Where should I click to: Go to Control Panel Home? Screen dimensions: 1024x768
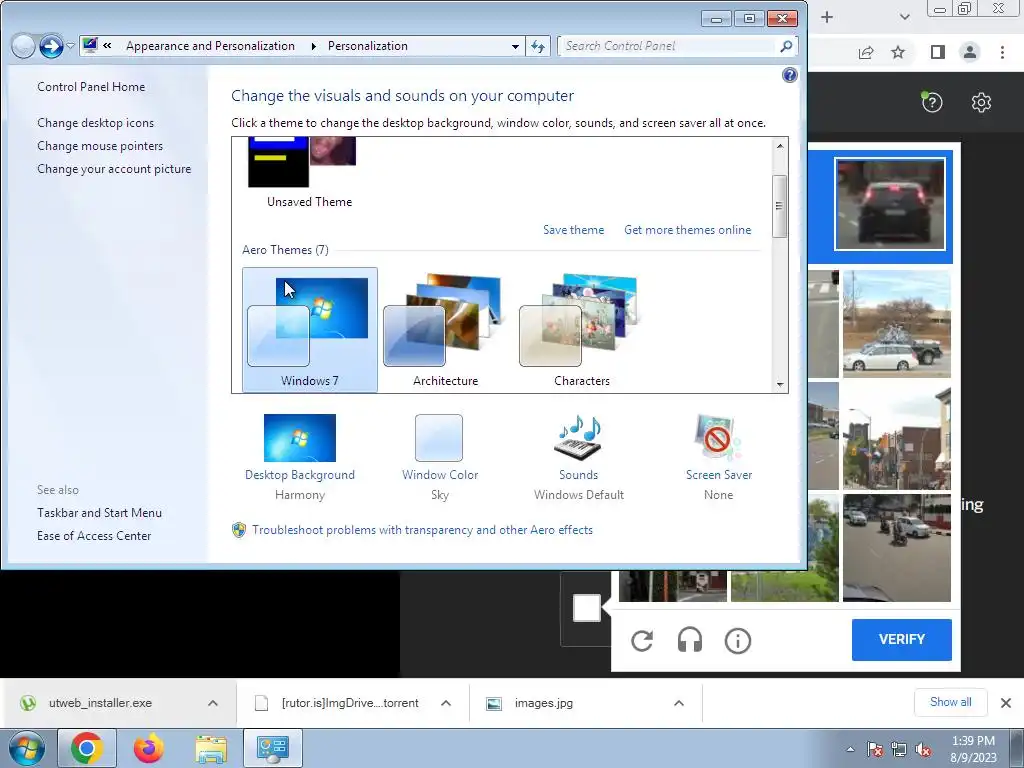tap(91, 87)
